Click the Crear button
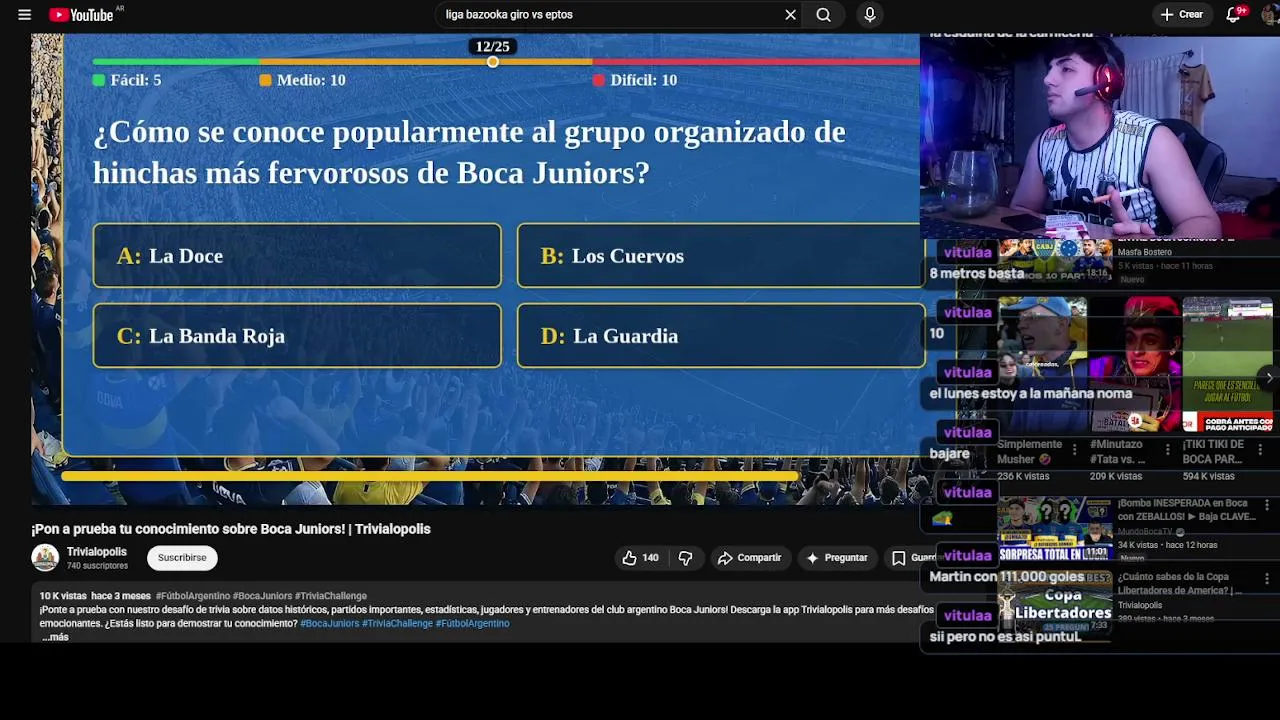 coord(1181,15)
